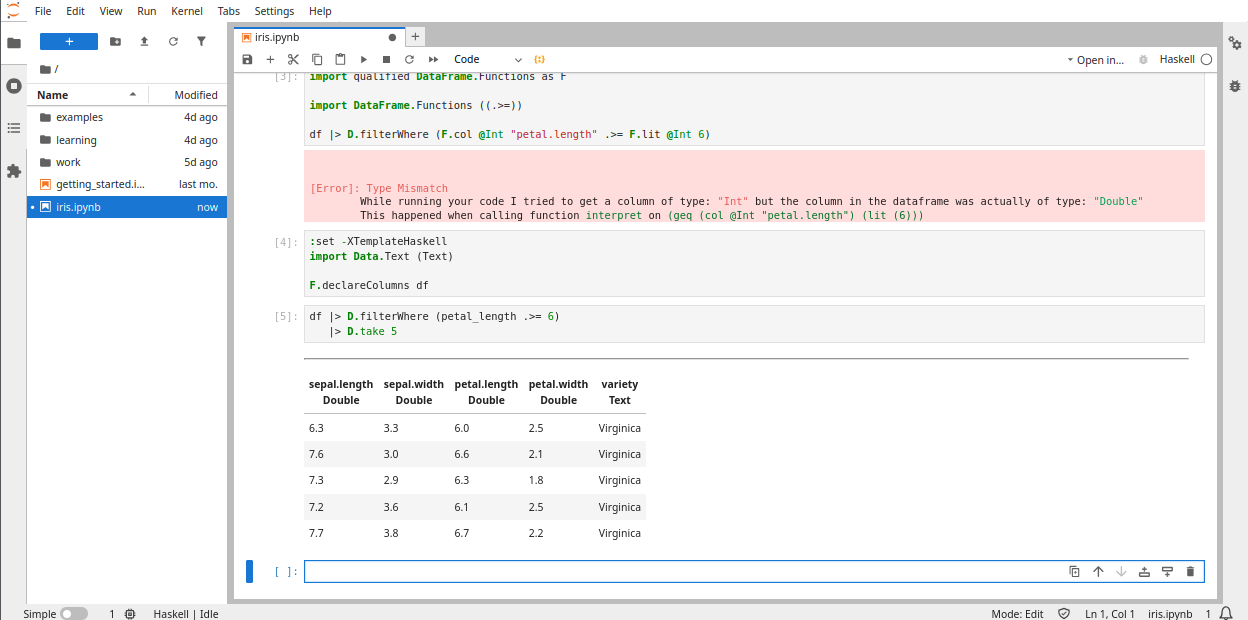Select the getting_started notebook file
This screenshot has width=1248, height=620.
pyautogui.click(x=127, y=184)
